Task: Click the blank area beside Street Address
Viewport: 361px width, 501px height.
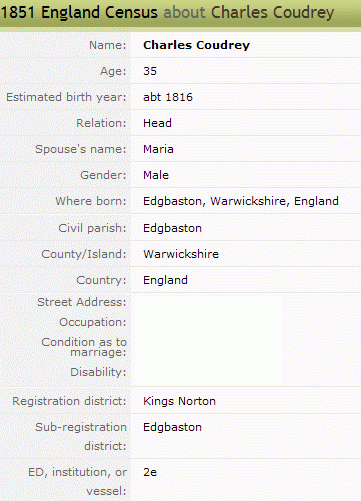Action: click(207, 302)
